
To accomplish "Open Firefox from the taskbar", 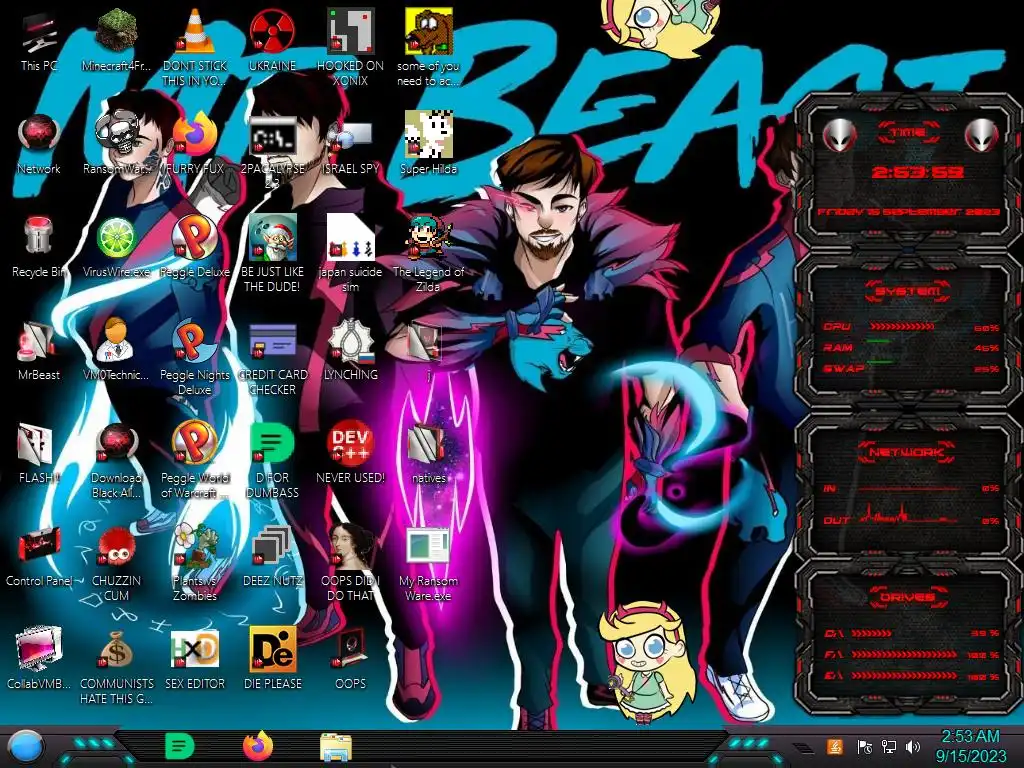I will tap(258, 746).
